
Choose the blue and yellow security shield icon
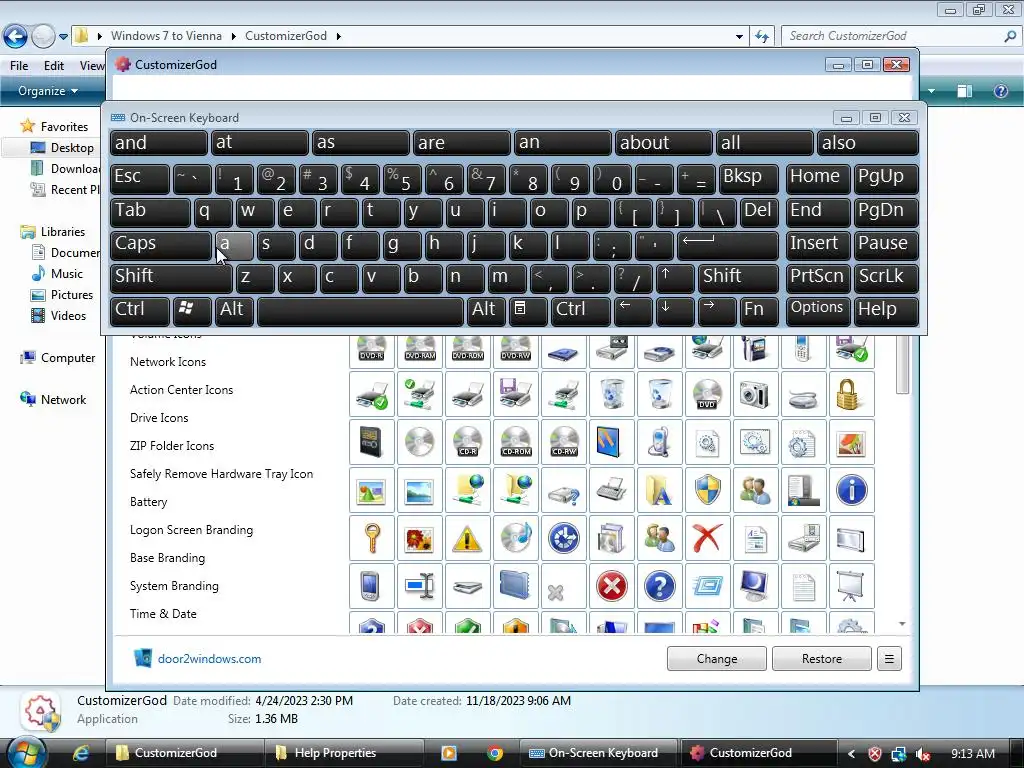pos(707,490)
